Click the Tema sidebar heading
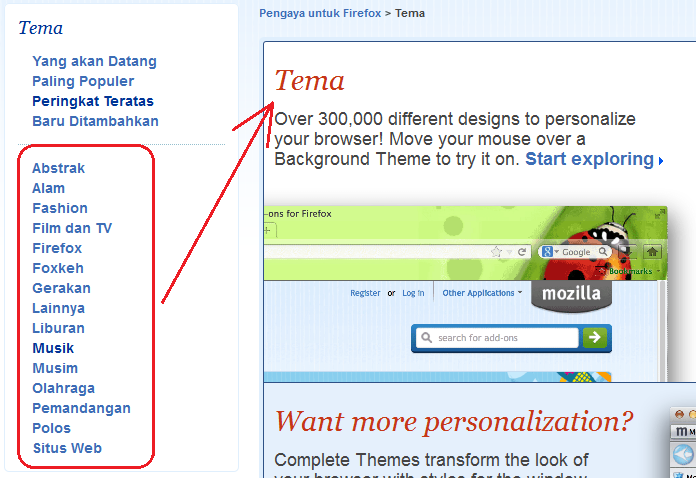Image resolution: width=696 pixels, height=478 pixels. click(x=40, y=28)
